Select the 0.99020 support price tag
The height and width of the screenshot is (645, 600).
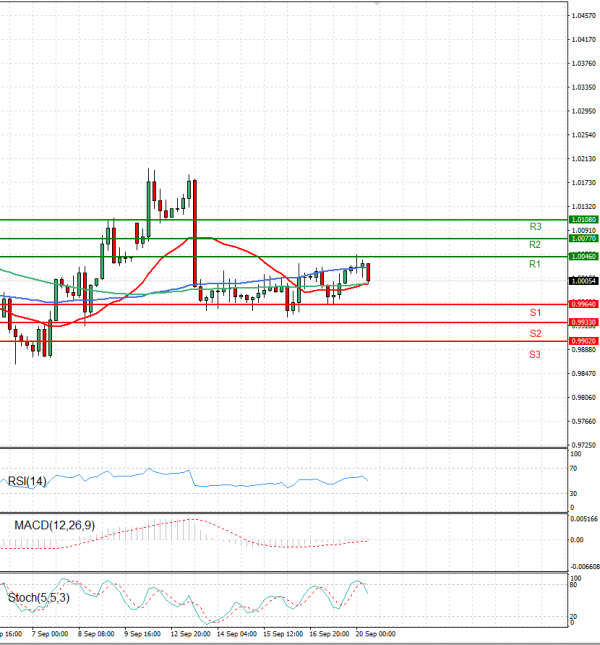coord(583,341)
